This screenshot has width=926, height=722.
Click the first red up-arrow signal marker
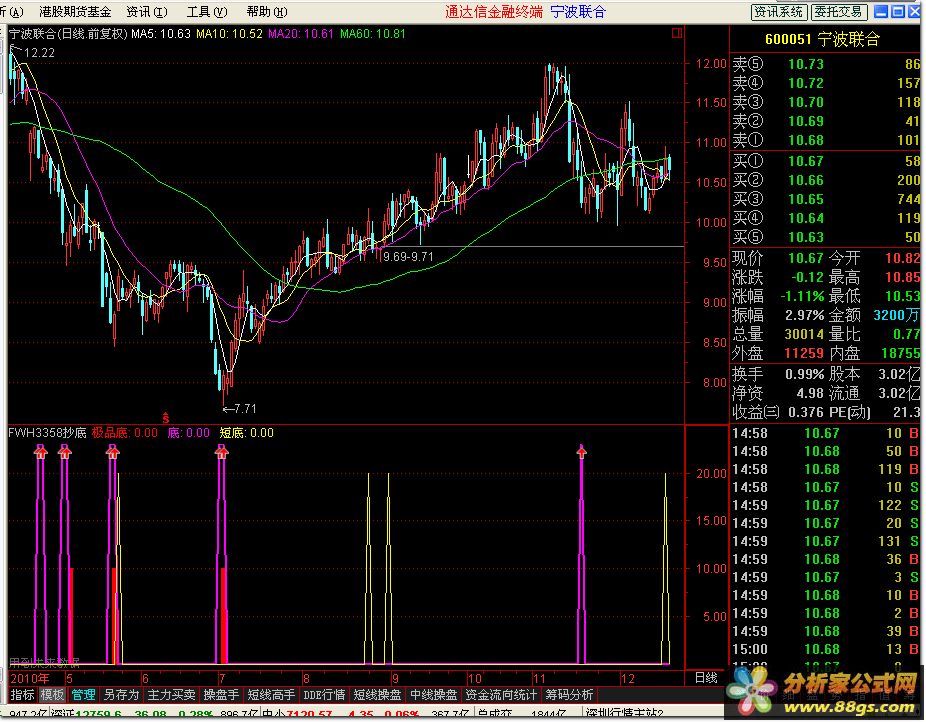(40, 452)
